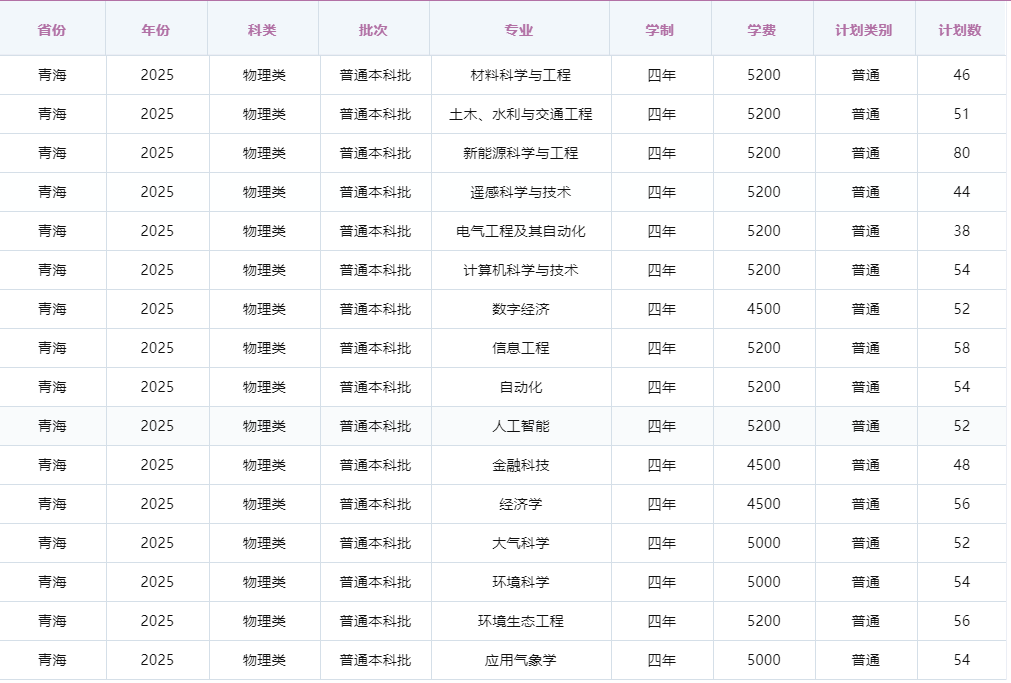This screenshot has width=1011, height=683.
Task: Select the 材料科学与工程 major cell
Action: tap(520, 75)
